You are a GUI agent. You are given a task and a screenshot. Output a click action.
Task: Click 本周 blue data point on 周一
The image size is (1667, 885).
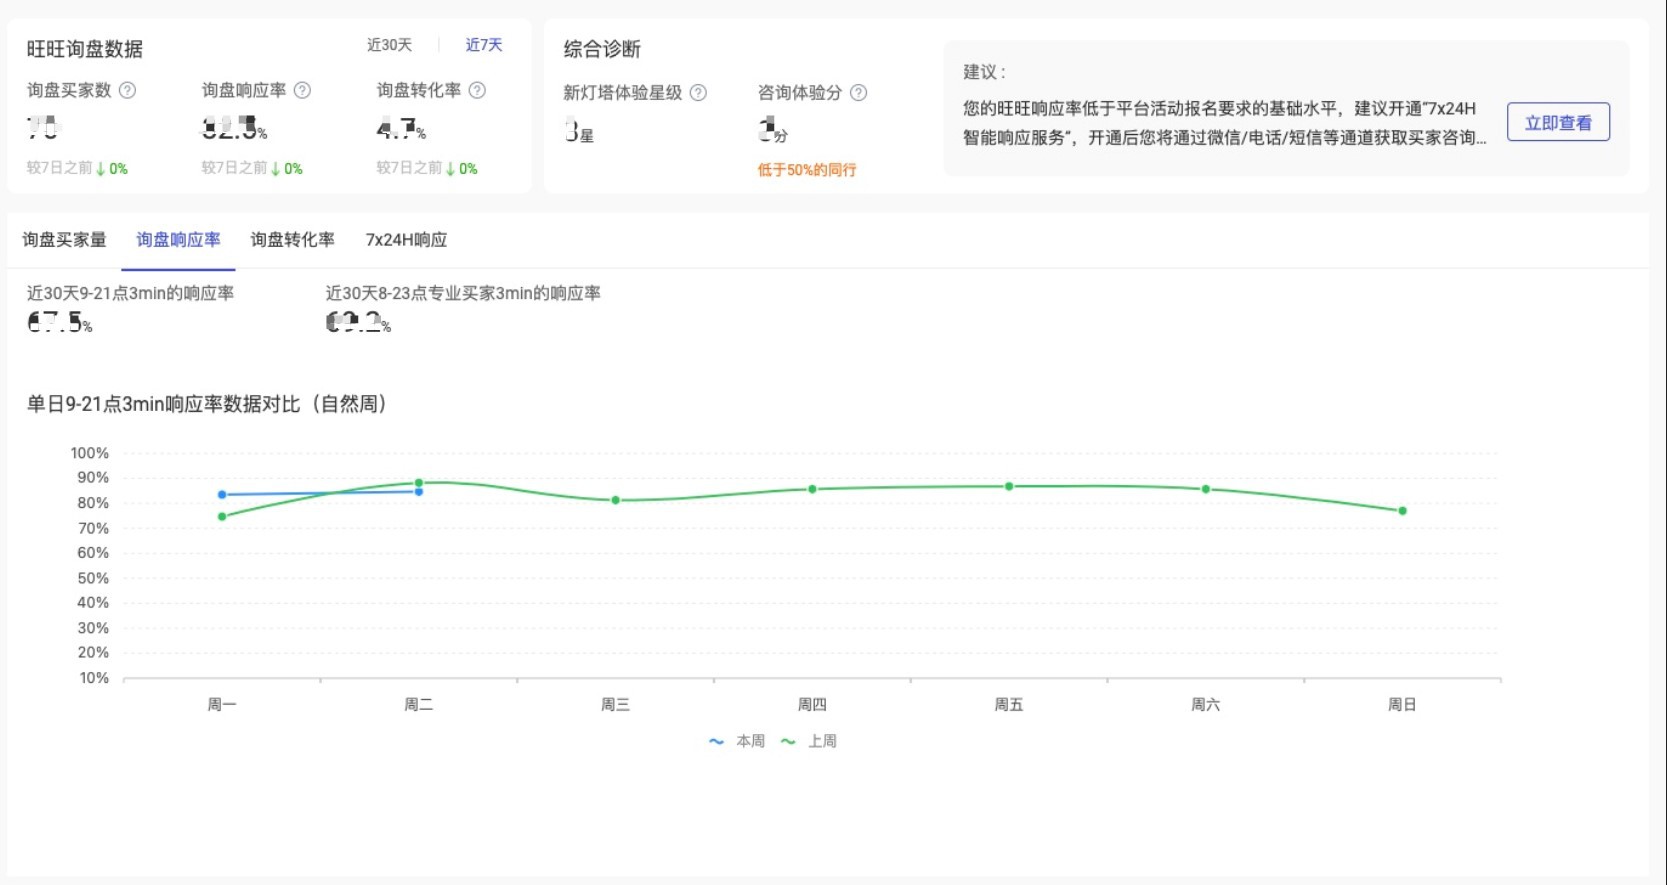222,495
